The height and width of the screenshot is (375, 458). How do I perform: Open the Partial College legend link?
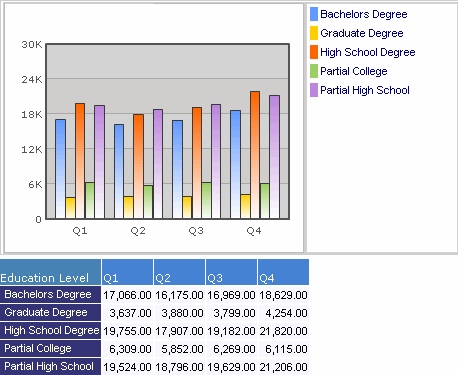point(354,71)
